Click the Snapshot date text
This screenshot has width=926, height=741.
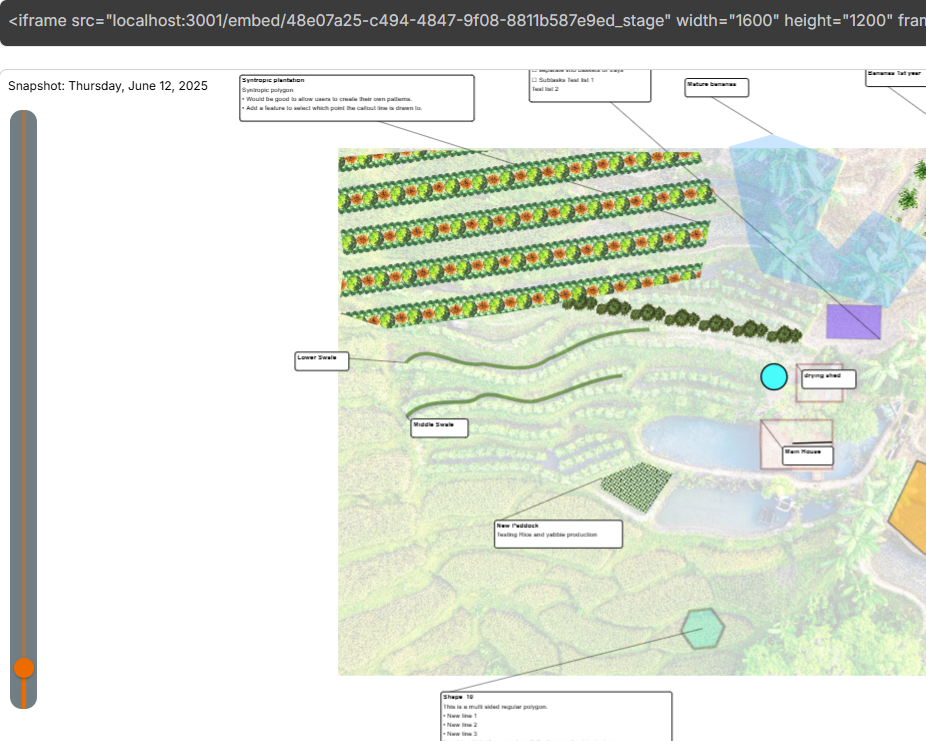pyautogui.click(x=108, y=86)
